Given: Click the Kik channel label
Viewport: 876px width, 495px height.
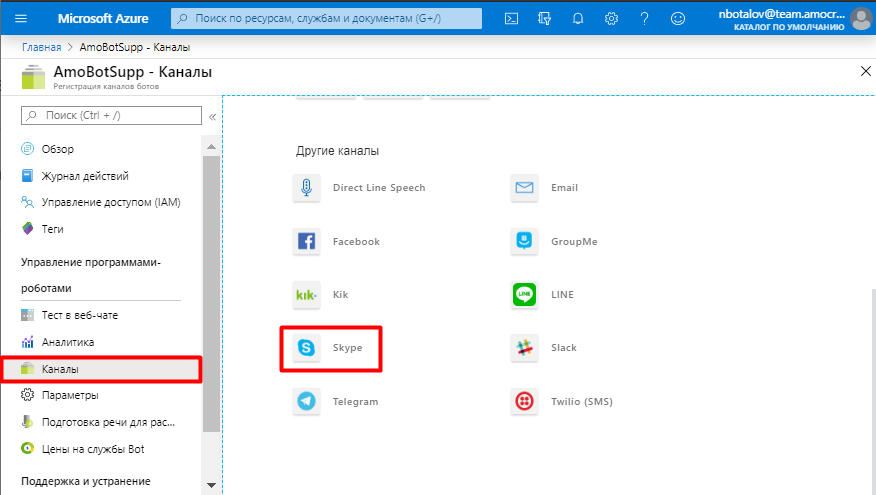Looking at the screenshot, I should point(340,294).
